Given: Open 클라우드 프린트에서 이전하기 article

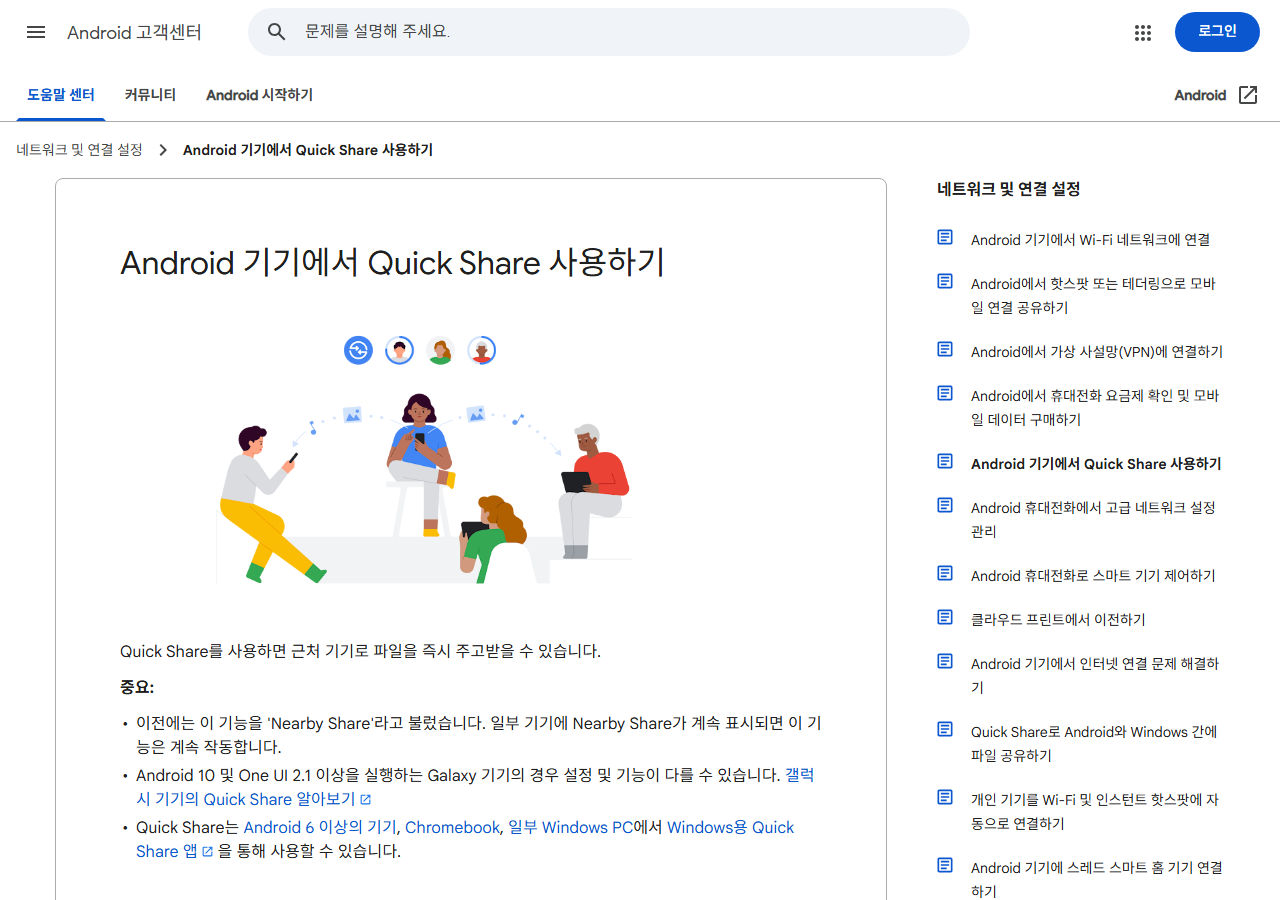Looking at the screenshot, I should click(x=1058, y=619).
